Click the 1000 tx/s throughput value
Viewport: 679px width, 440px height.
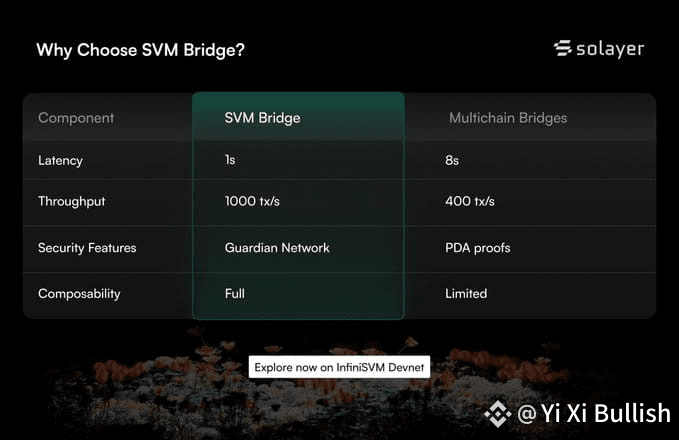click(252, 201)
